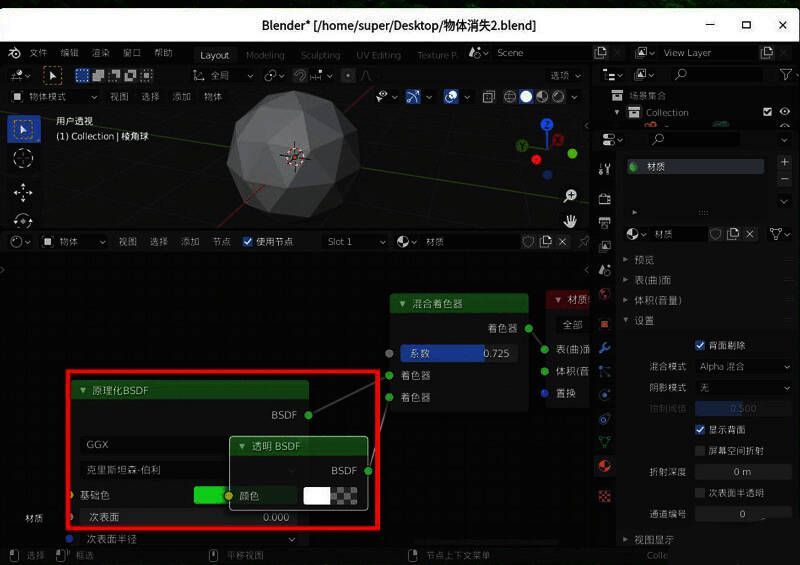
Task: Open the Edit menu
Action: pyautogui.click(x=69, y=53)
